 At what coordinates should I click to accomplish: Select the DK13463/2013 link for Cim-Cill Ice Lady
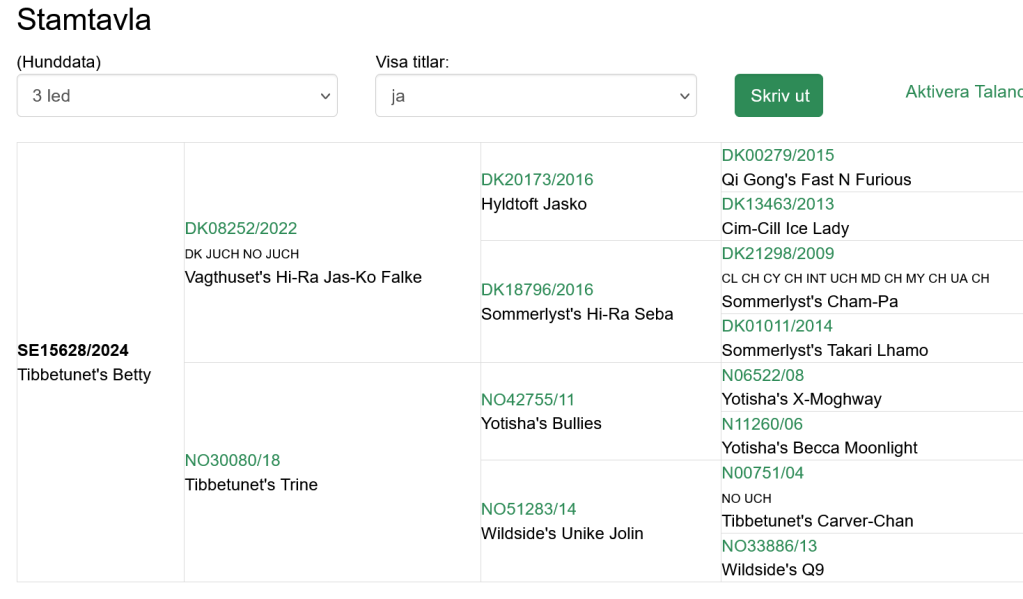click(778, 204)
